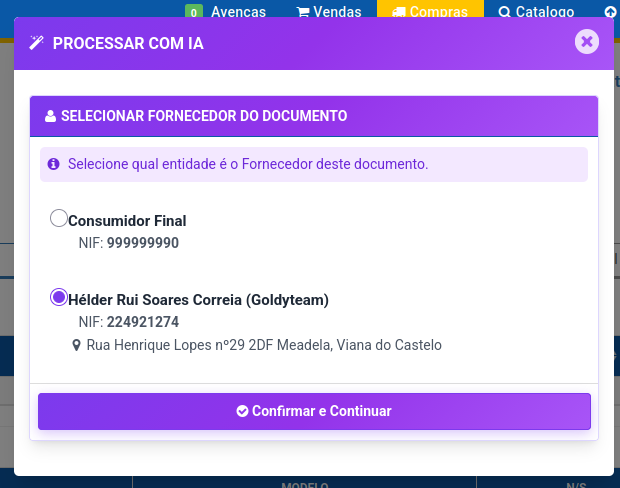Screen dimensions: 620x488
Task: Open the Catalogo menu item
Action: click(545, 12)
